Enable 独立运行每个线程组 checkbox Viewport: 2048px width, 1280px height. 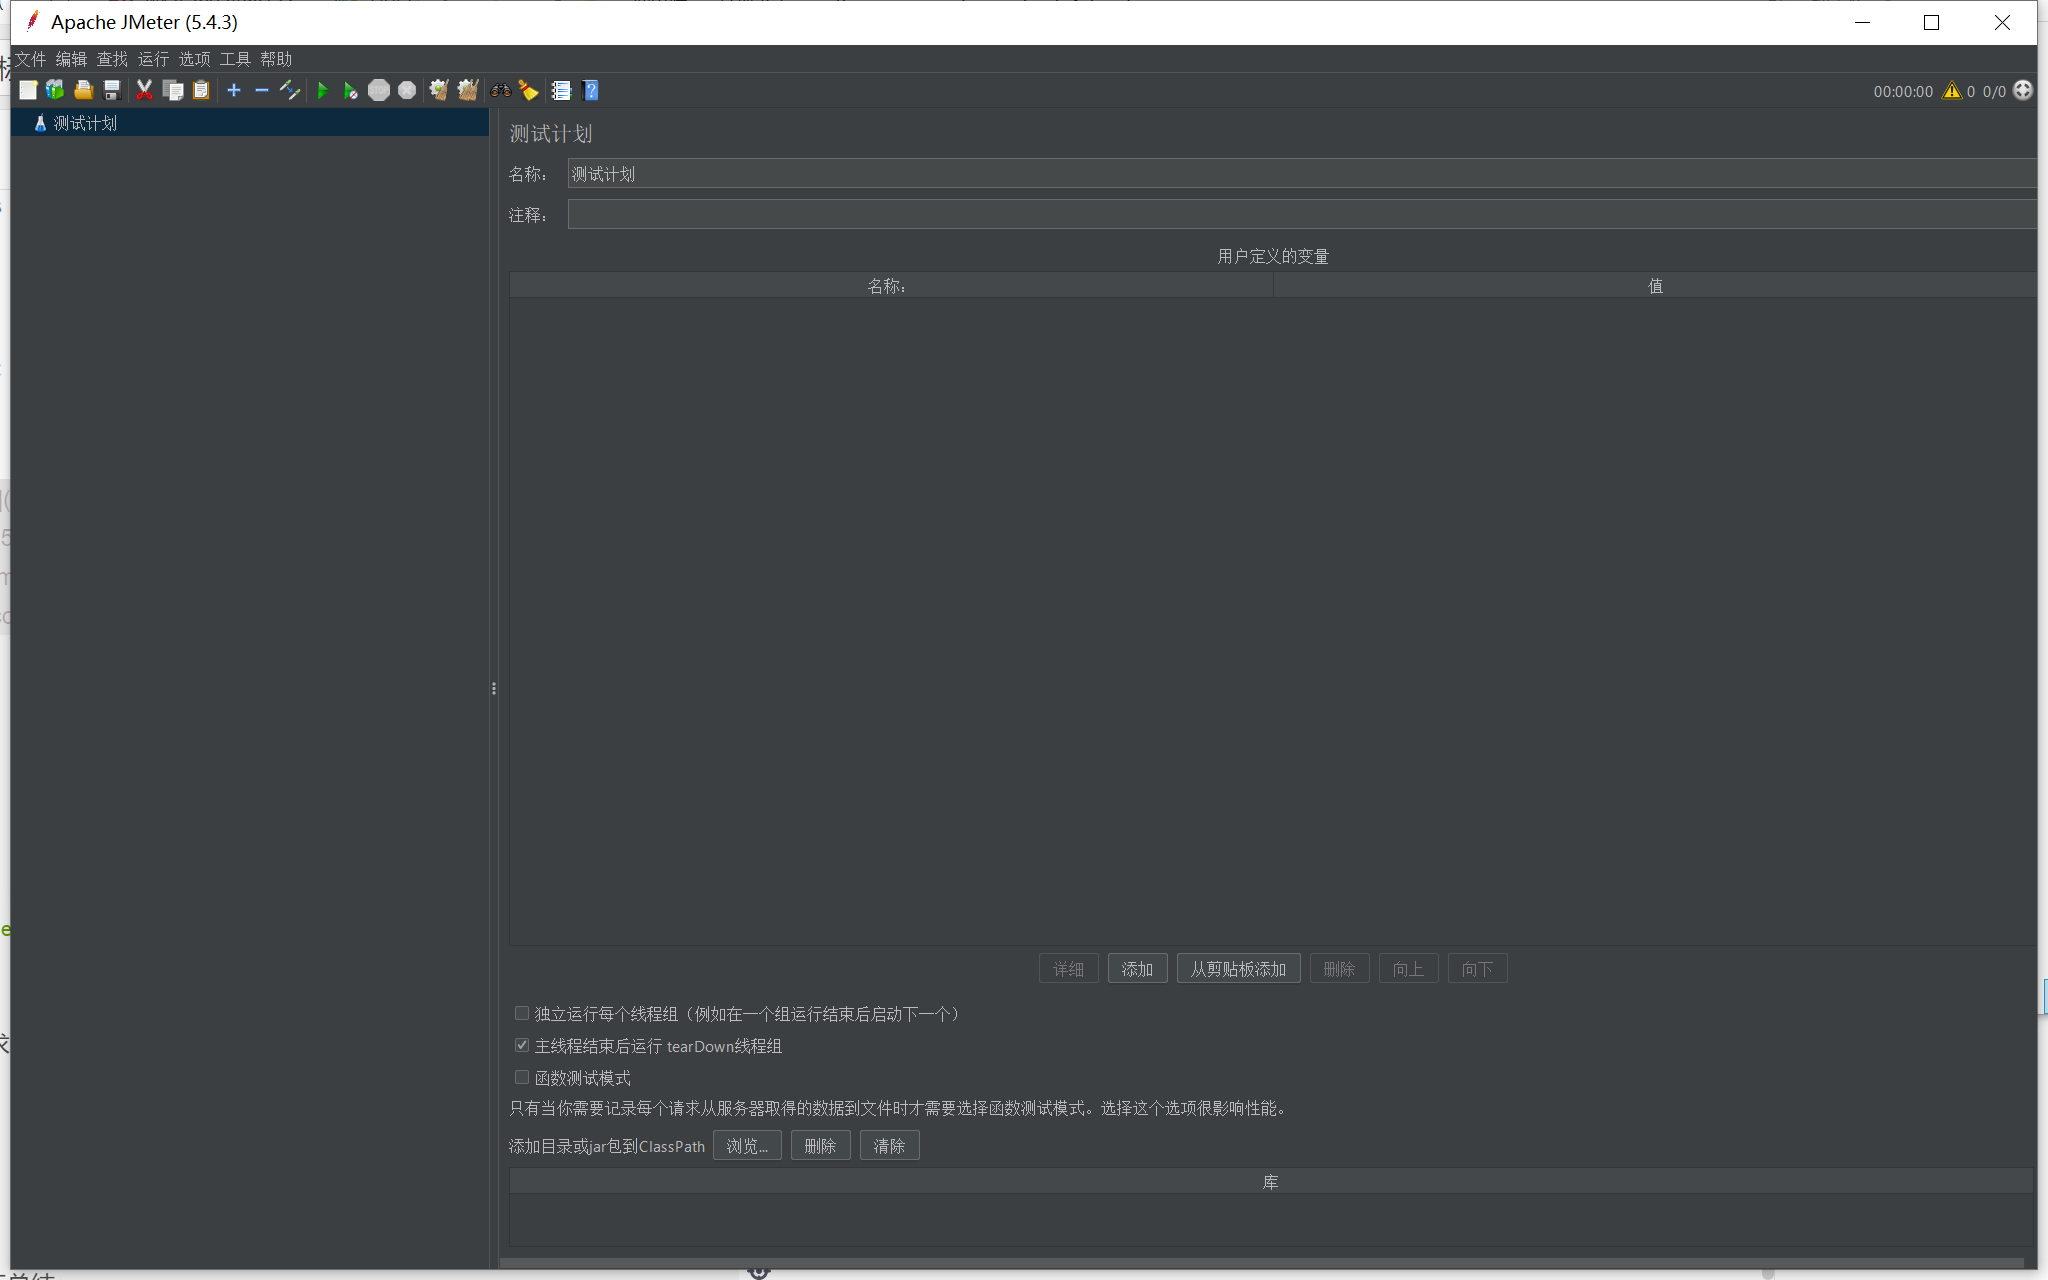click(x=522, y=1013)
